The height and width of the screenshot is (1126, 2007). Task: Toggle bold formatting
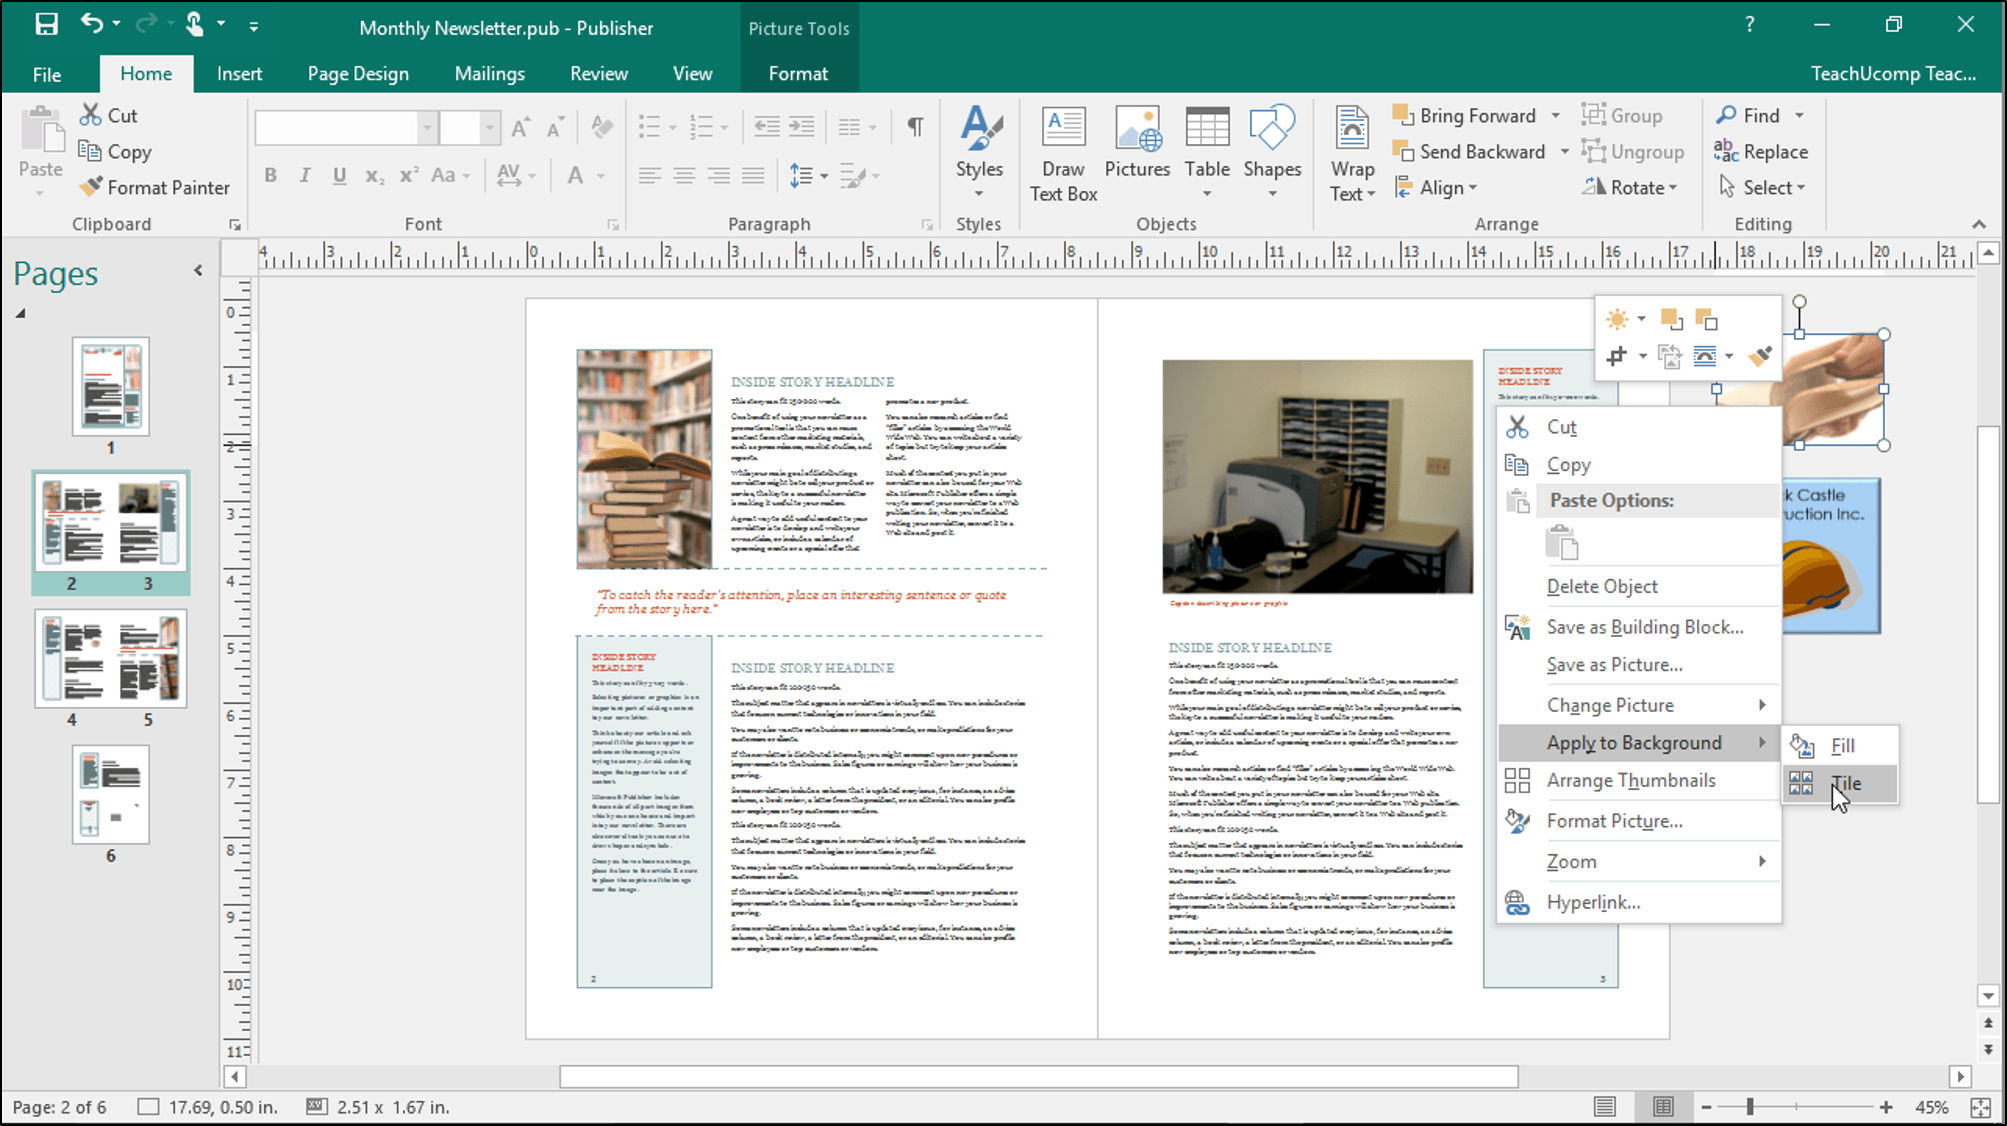pos(269,174)
